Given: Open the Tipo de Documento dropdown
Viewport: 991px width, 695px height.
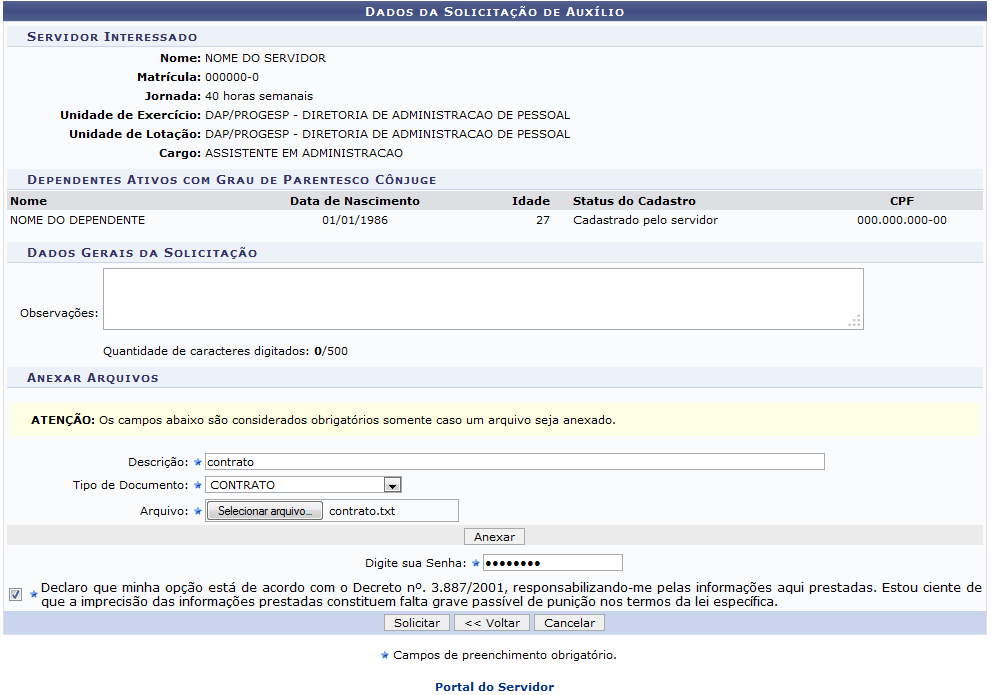Looking at the screenshot, I should 393,485.
